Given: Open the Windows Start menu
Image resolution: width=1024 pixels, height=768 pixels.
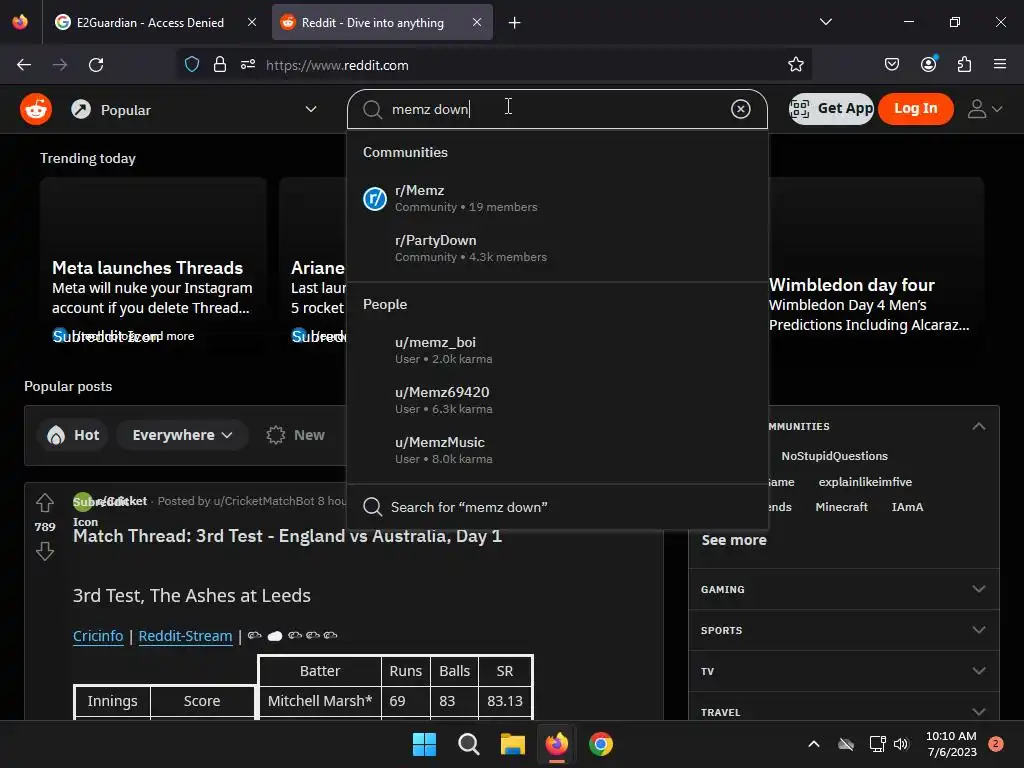Looking at the screenshot, I should pos(424,744).
